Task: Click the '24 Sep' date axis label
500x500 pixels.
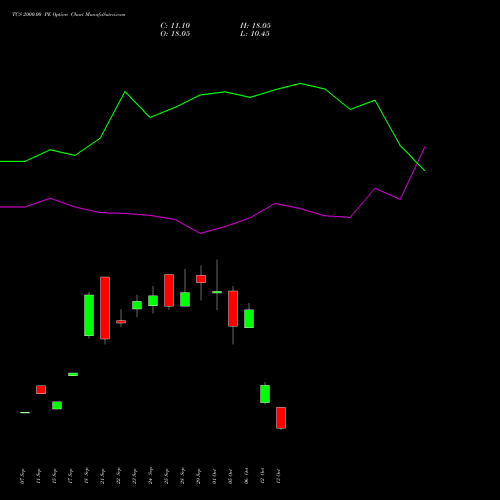Action: [151, 476]
